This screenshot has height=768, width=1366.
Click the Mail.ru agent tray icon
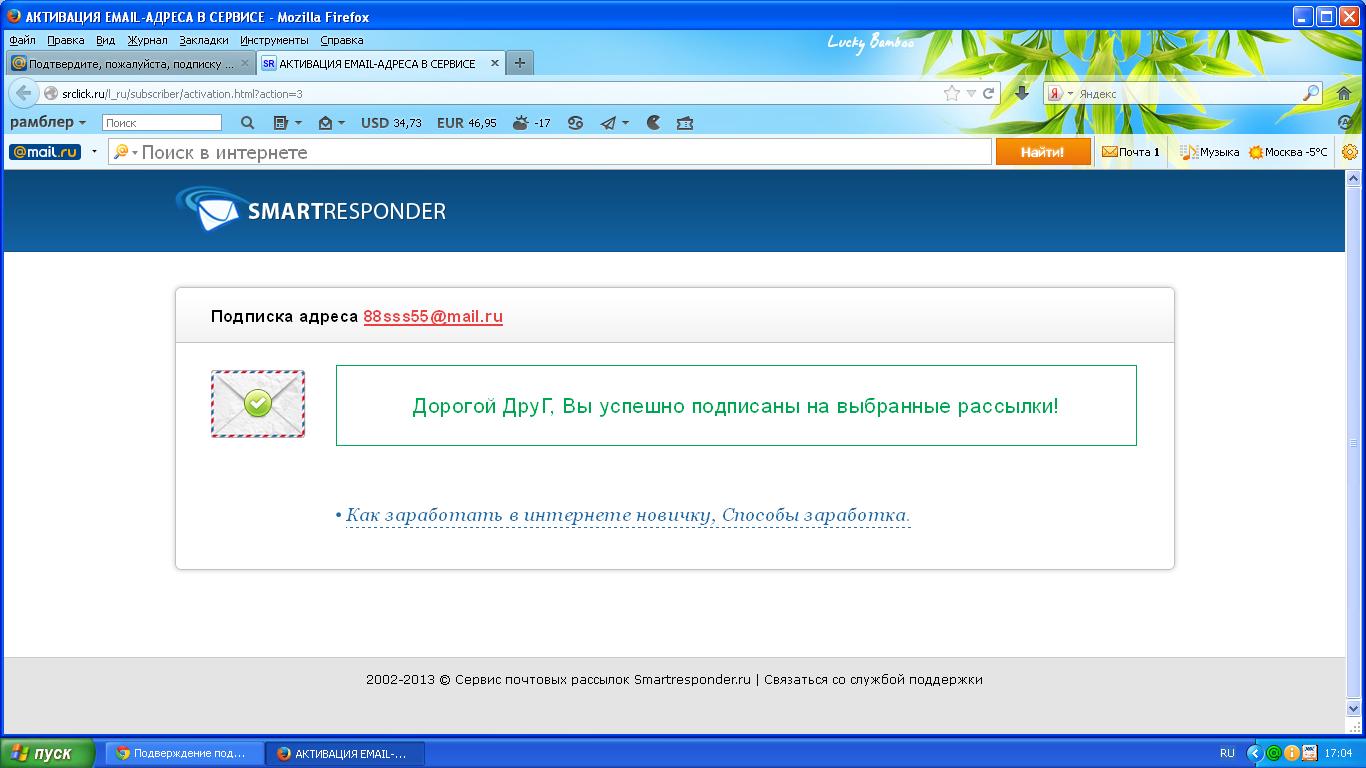[1273, 753]
